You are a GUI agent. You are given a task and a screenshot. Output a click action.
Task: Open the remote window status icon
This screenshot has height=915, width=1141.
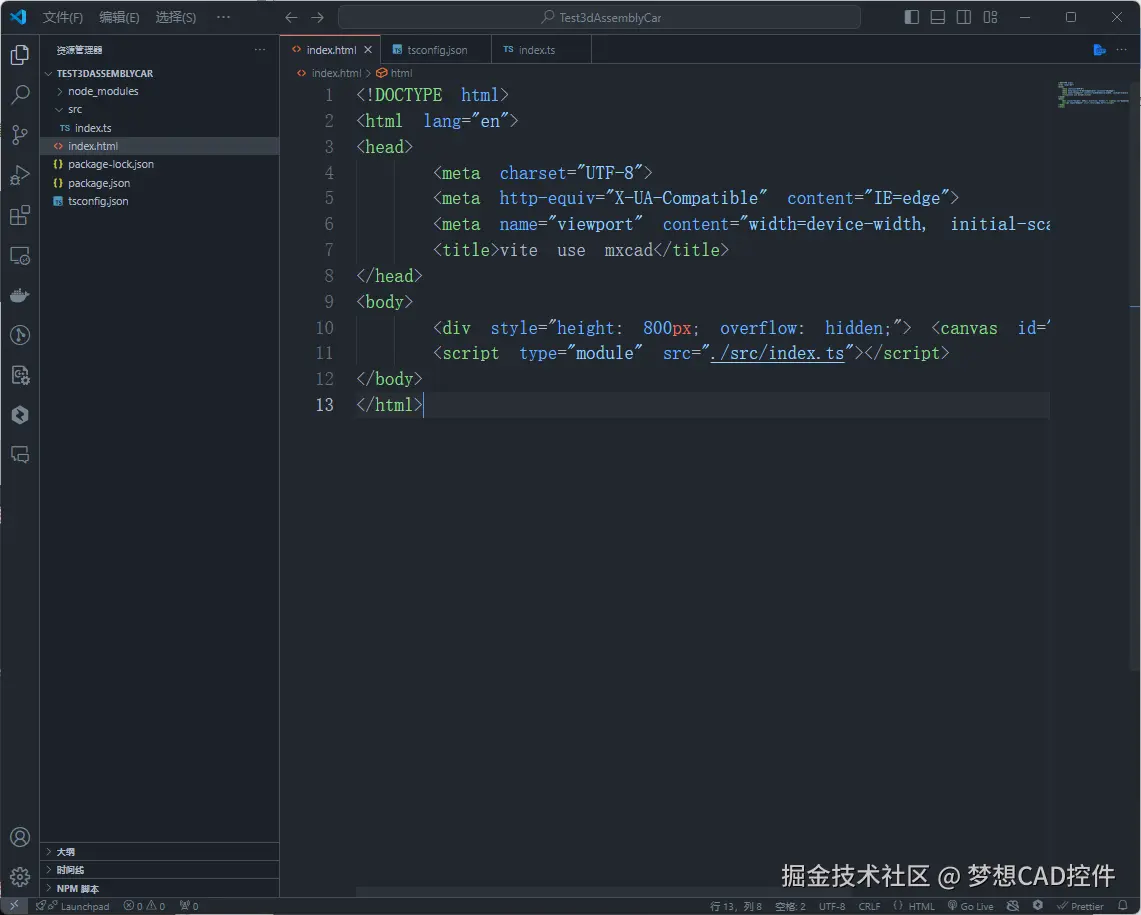point(14,906)
